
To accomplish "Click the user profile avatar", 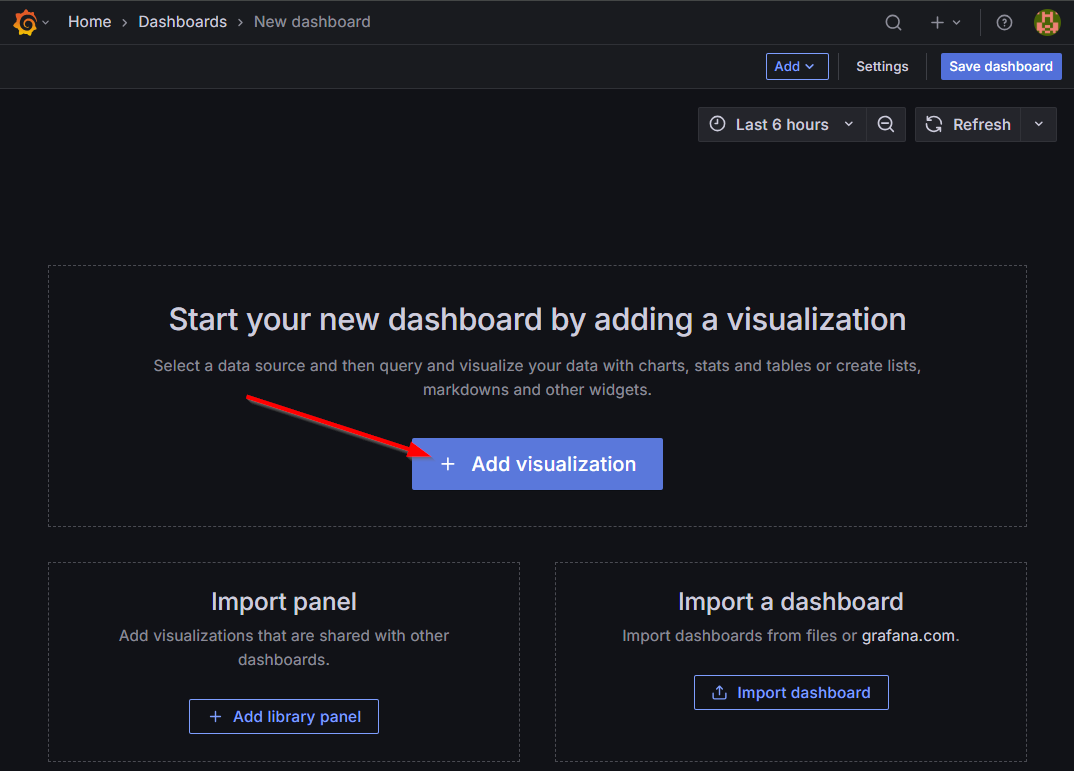I will pyautogui.click(x=1047, y=21).
